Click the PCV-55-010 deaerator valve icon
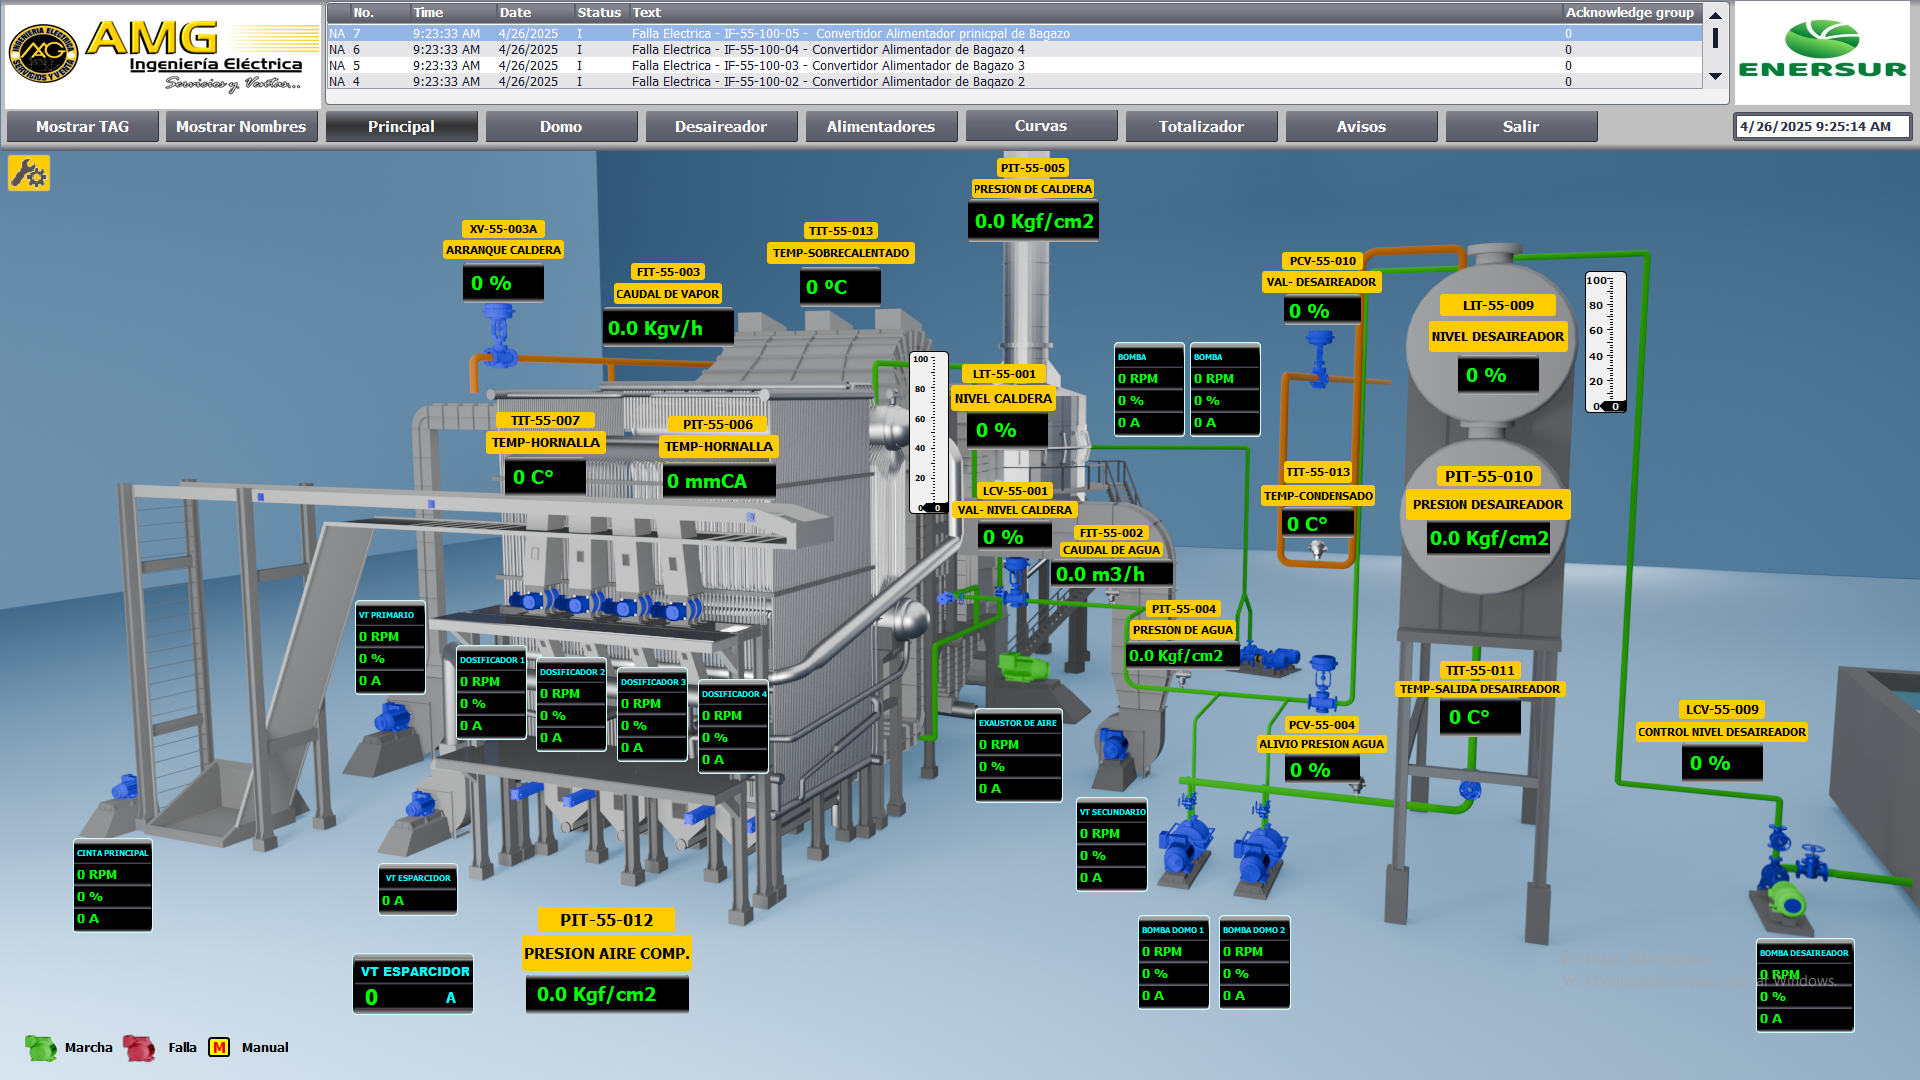The height and width of the screenshot is (1080, 1920). point(1321,356)
